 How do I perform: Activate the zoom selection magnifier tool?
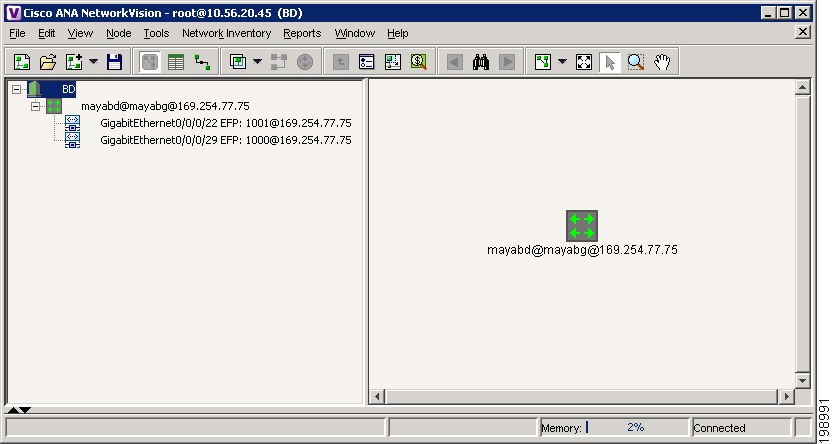[x=636, y=62]
